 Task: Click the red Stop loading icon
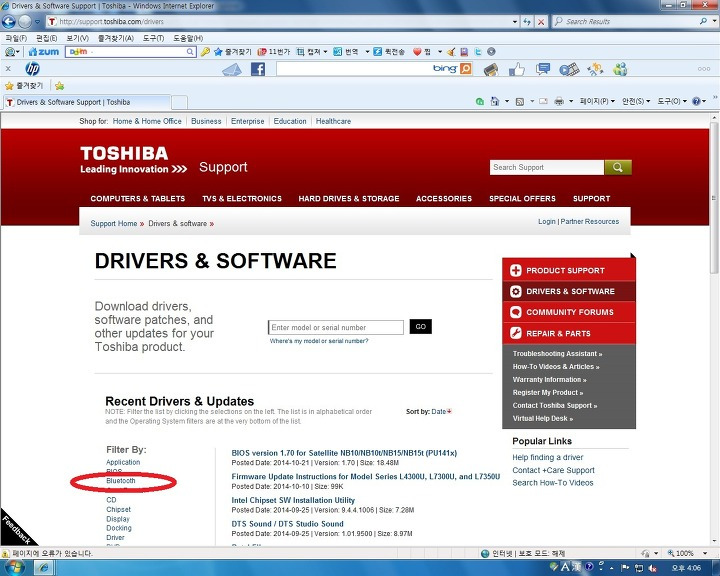point(541,22)
